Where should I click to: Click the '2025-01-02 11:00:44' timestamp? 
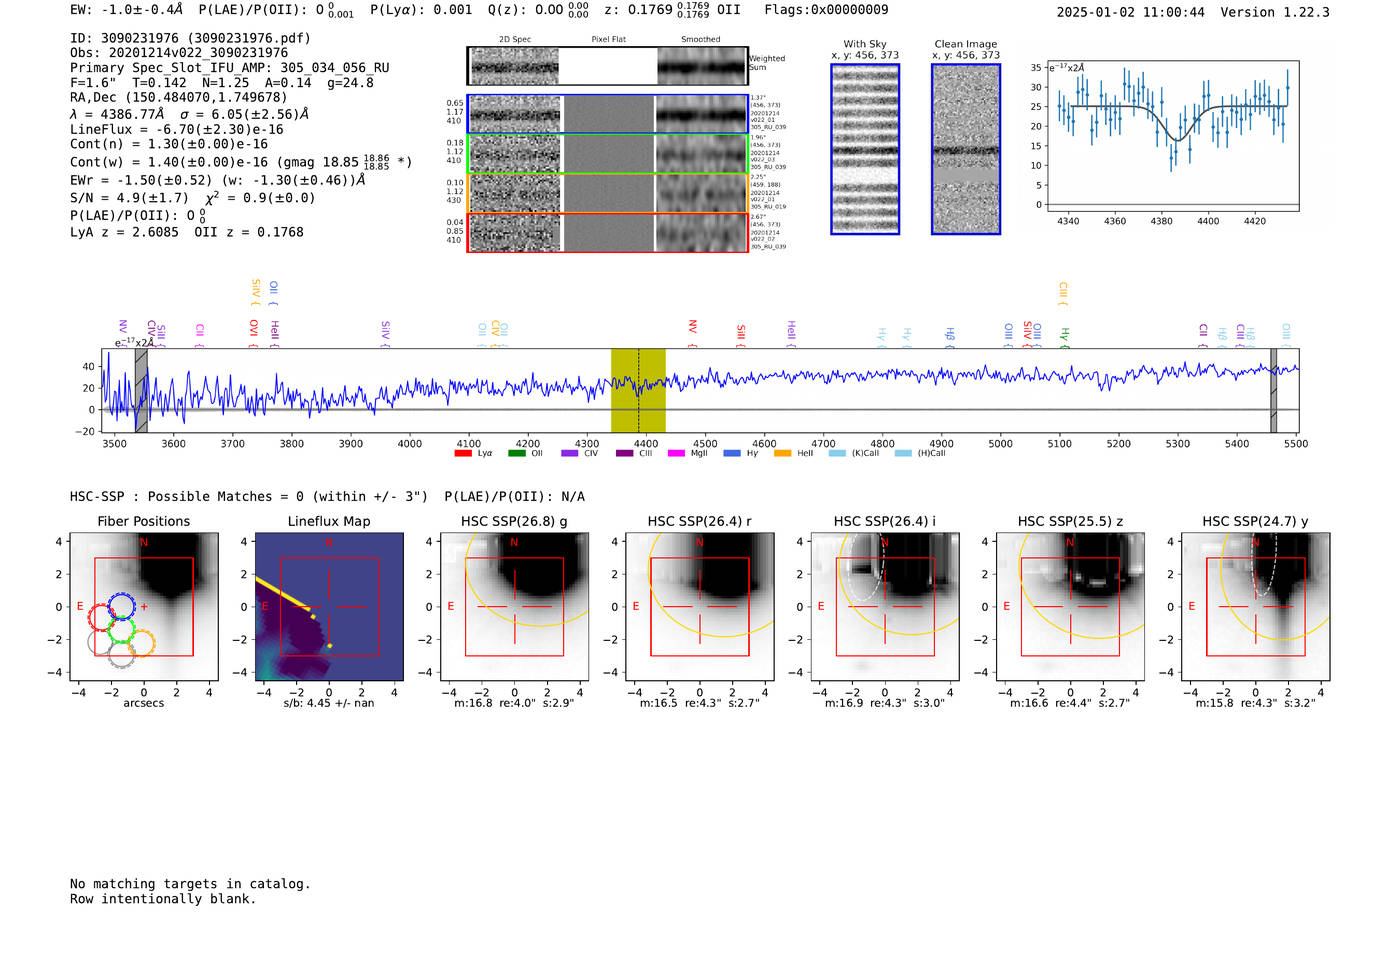point(1130,12)
